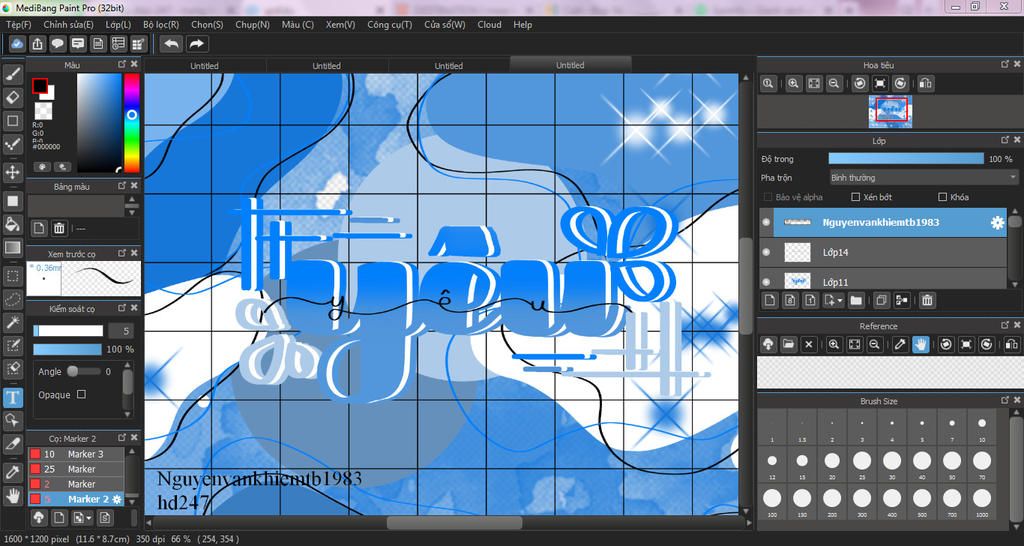Open the Bộ lọc(R) menu
1024x546 pixels.
161,25
